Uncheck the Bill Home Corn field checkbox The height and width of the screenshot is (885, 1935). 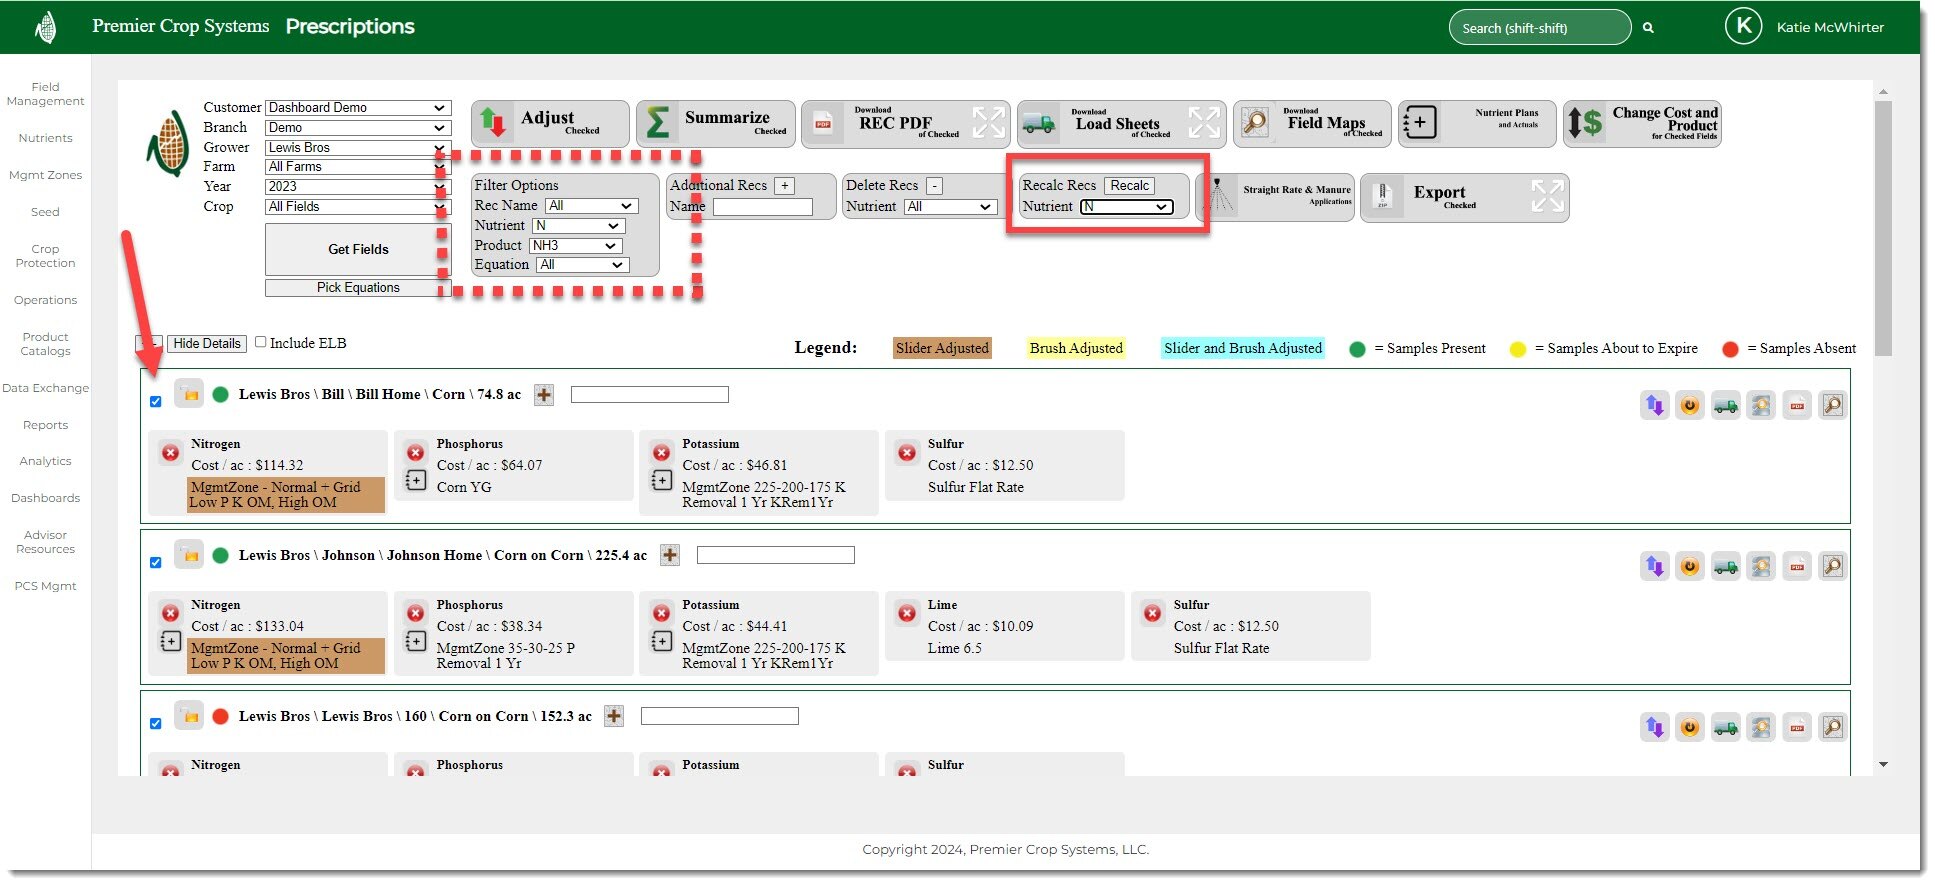155,402
